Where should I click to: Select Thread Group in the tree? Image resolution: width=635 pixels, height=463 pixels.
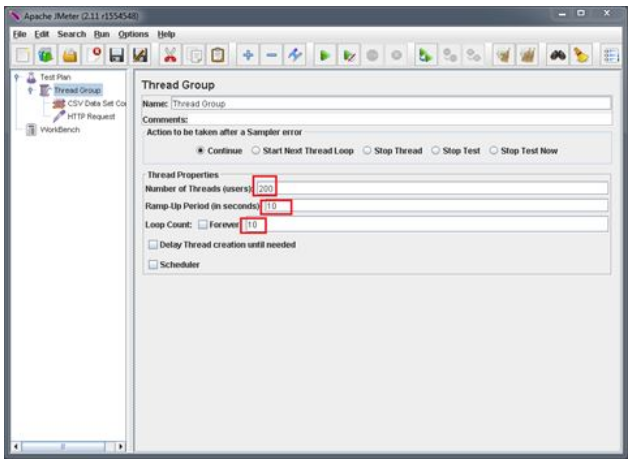tap(77, 90)
